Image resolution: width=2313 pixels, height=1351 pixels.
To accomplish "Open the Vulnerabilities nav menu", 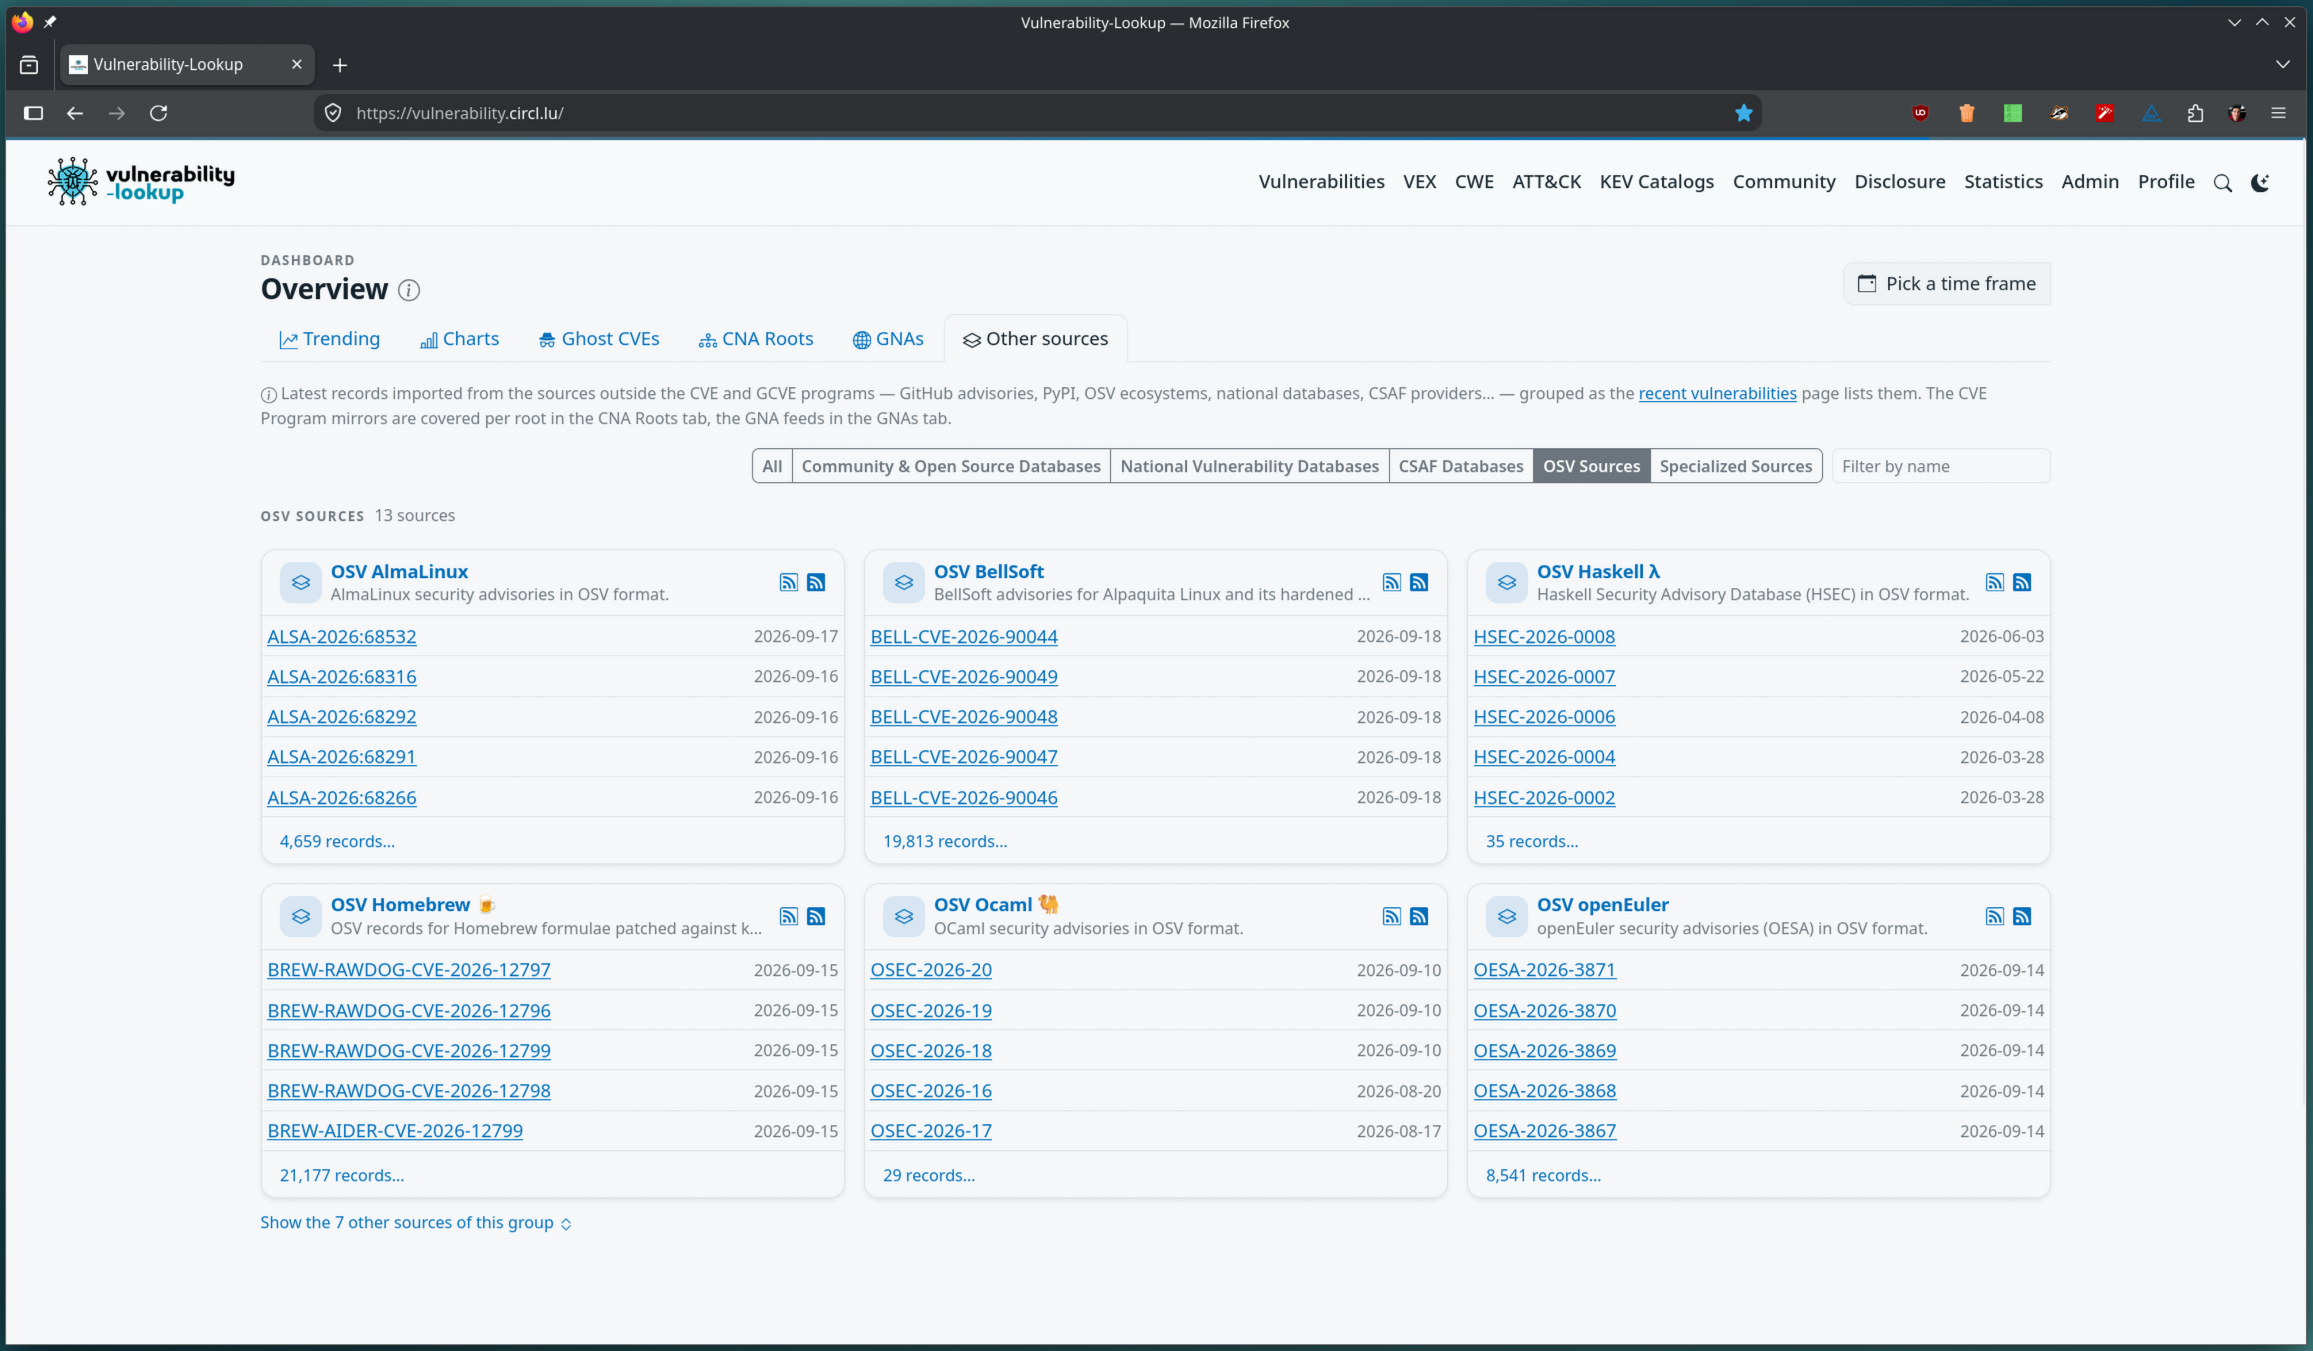I will point(1321,182).
